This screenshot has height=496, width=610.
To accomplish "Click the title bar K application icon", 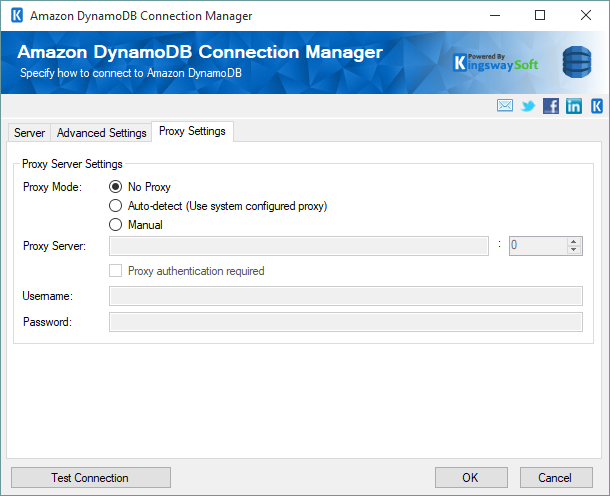I will tap(17, 16).
